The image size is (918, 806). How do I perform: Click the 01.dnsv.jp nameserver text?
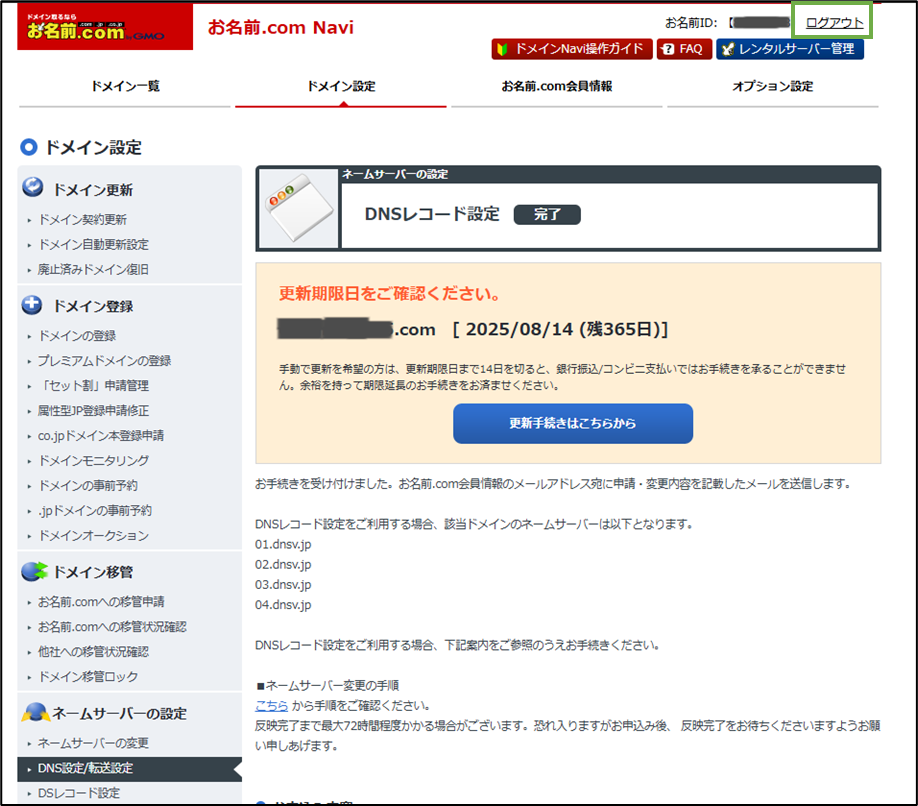point(283,544)
